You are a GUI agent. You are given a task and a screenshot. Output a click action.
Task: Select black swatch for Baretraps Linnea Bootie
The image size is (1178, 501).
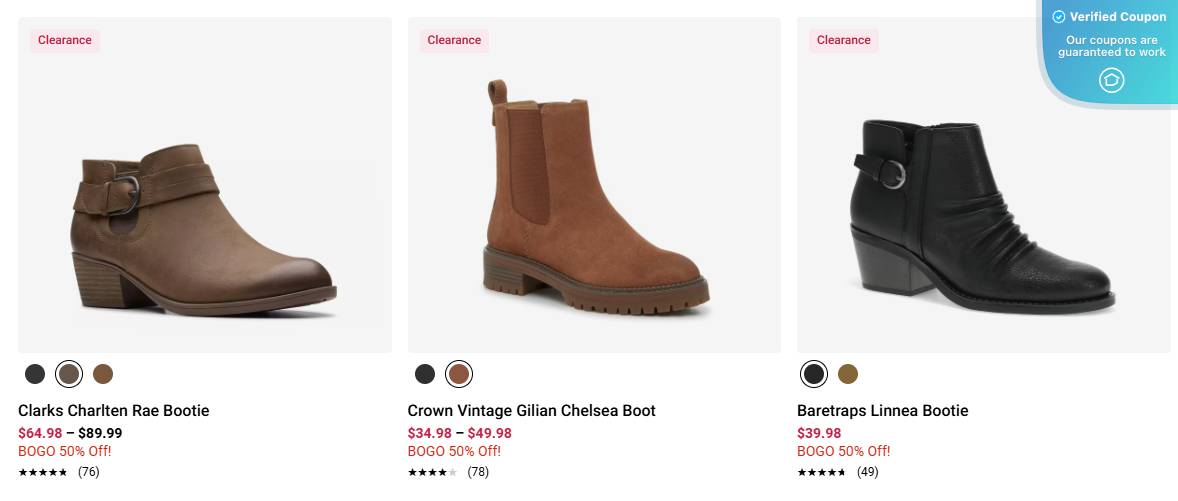(814, 374)
